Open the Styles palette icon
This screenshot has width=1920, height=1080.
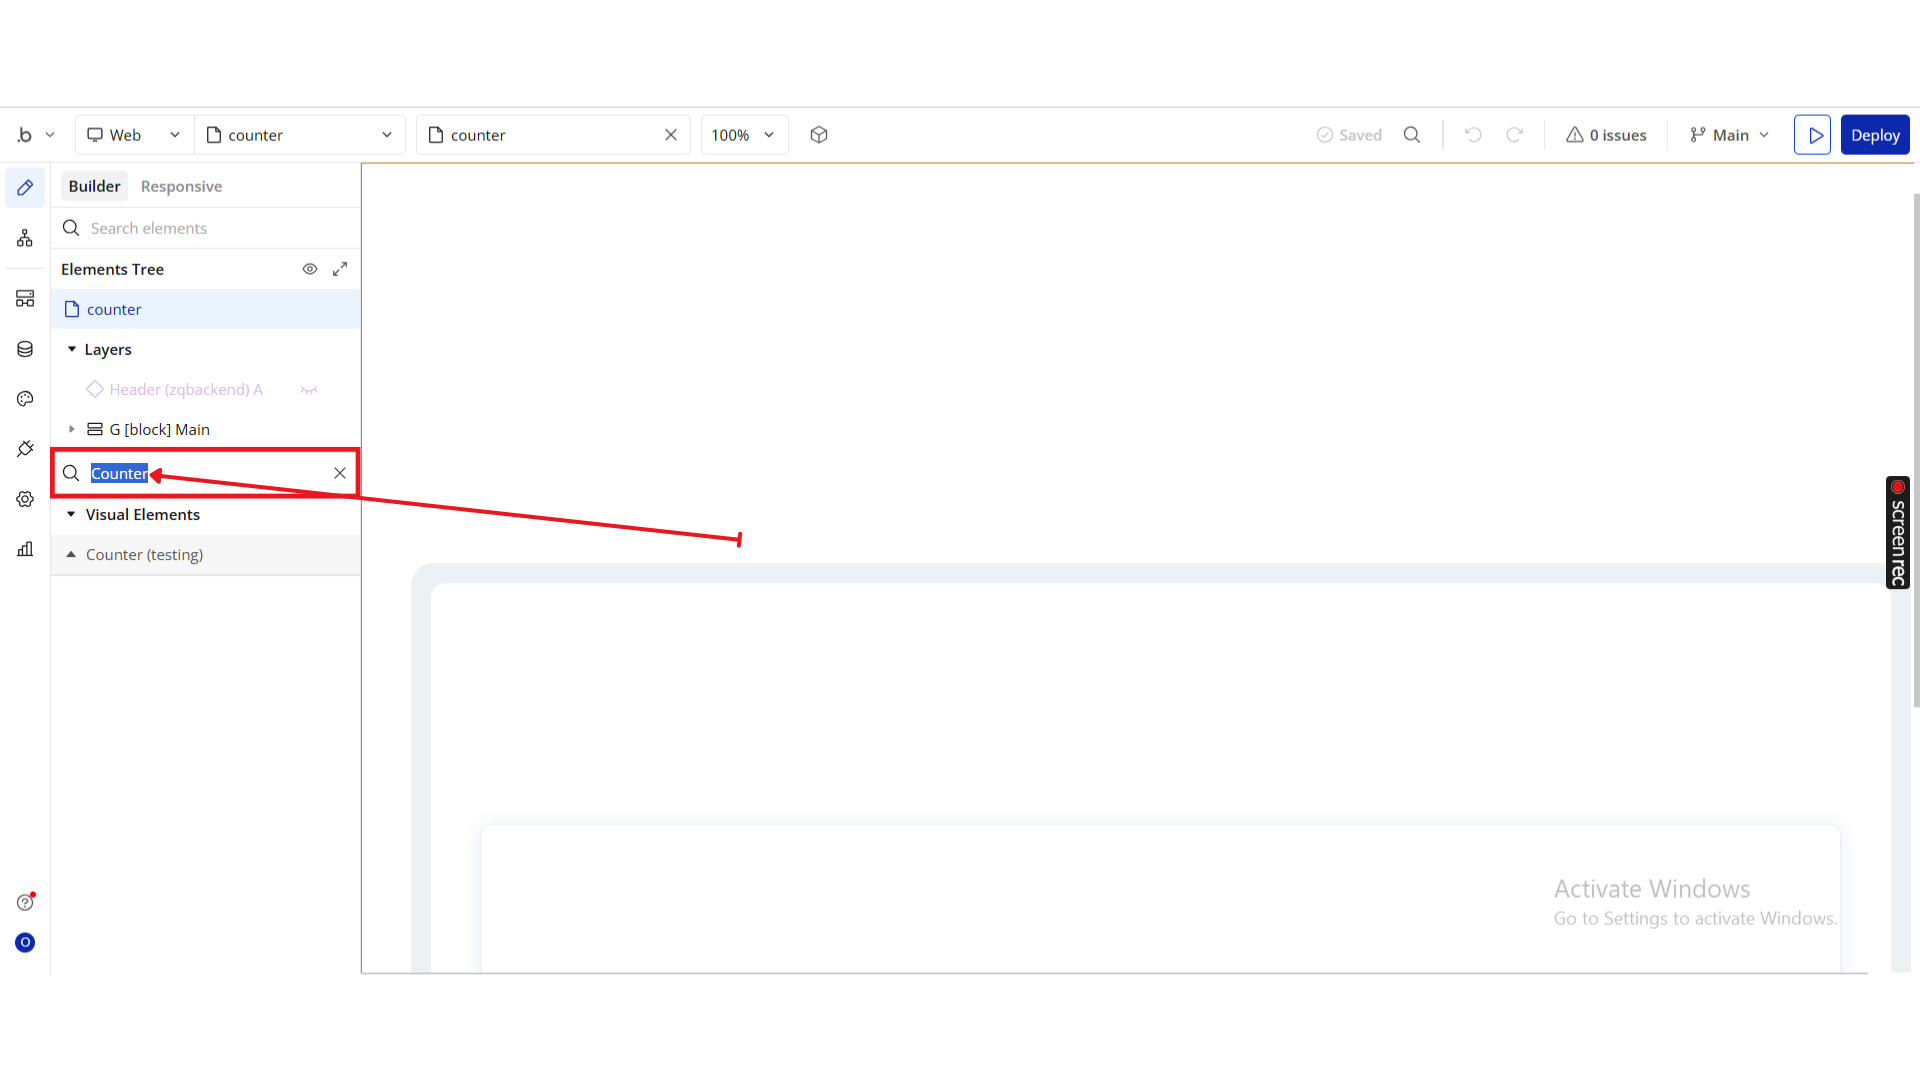[25, 399]
